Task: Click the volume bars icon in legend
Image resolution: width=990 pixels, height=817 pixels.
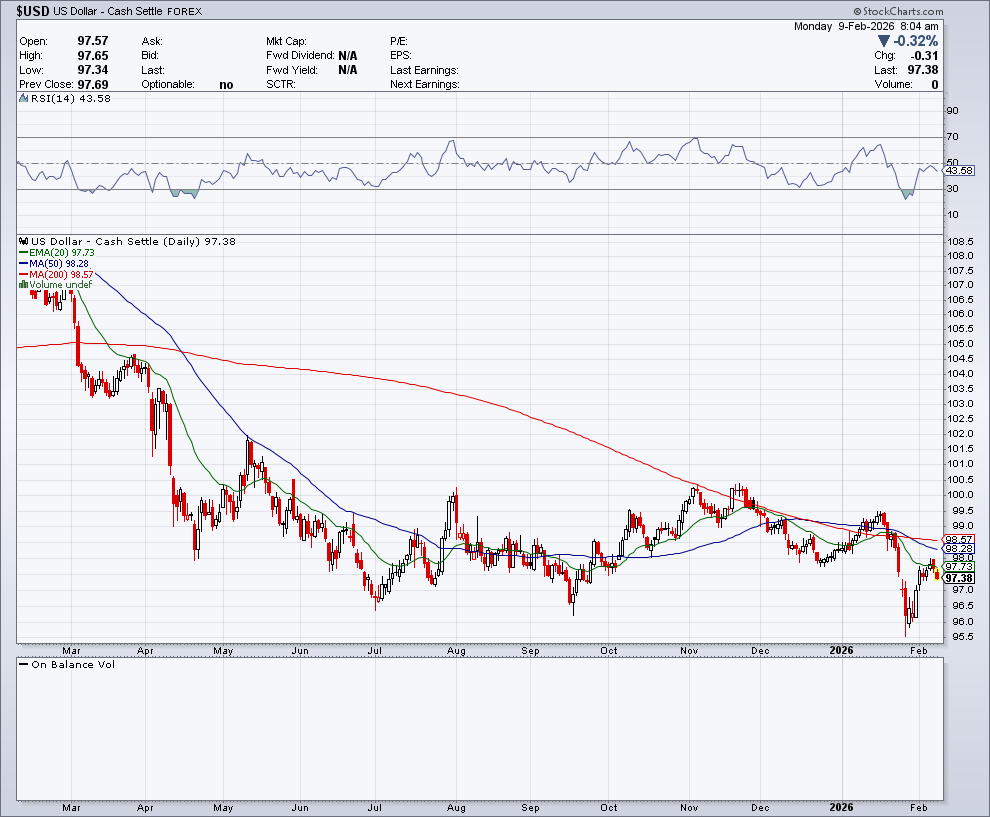Action: 24,285
